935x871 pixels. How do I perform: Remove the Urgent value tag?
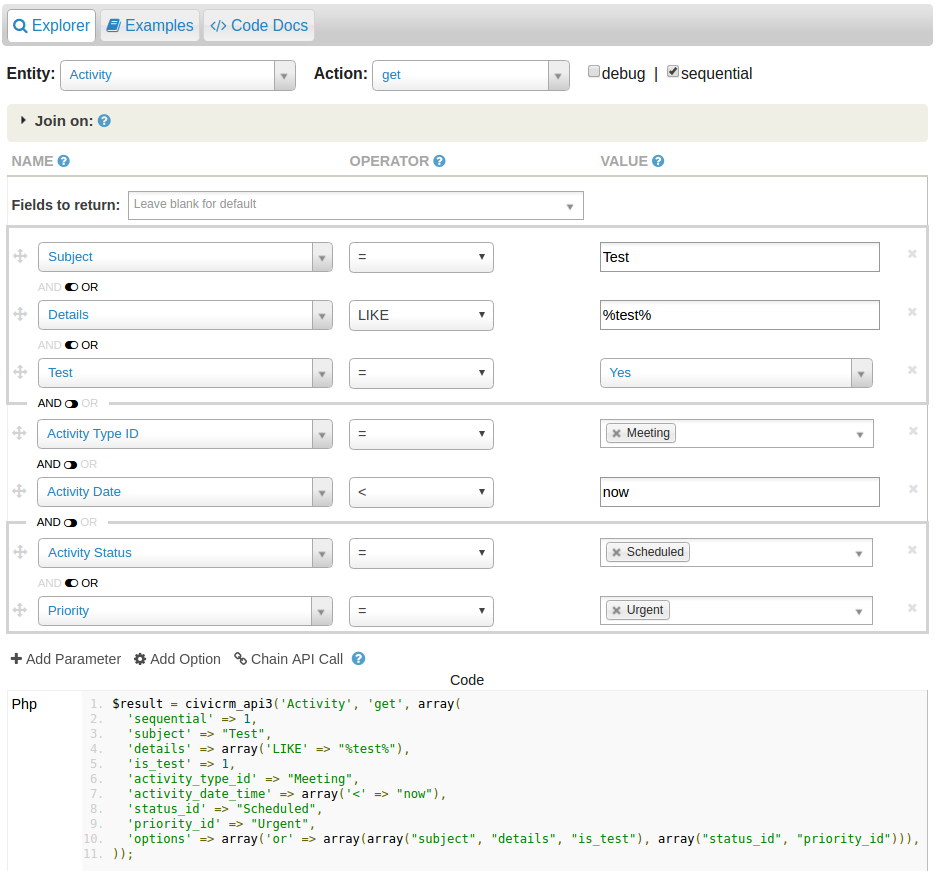(x=615, y=610)
